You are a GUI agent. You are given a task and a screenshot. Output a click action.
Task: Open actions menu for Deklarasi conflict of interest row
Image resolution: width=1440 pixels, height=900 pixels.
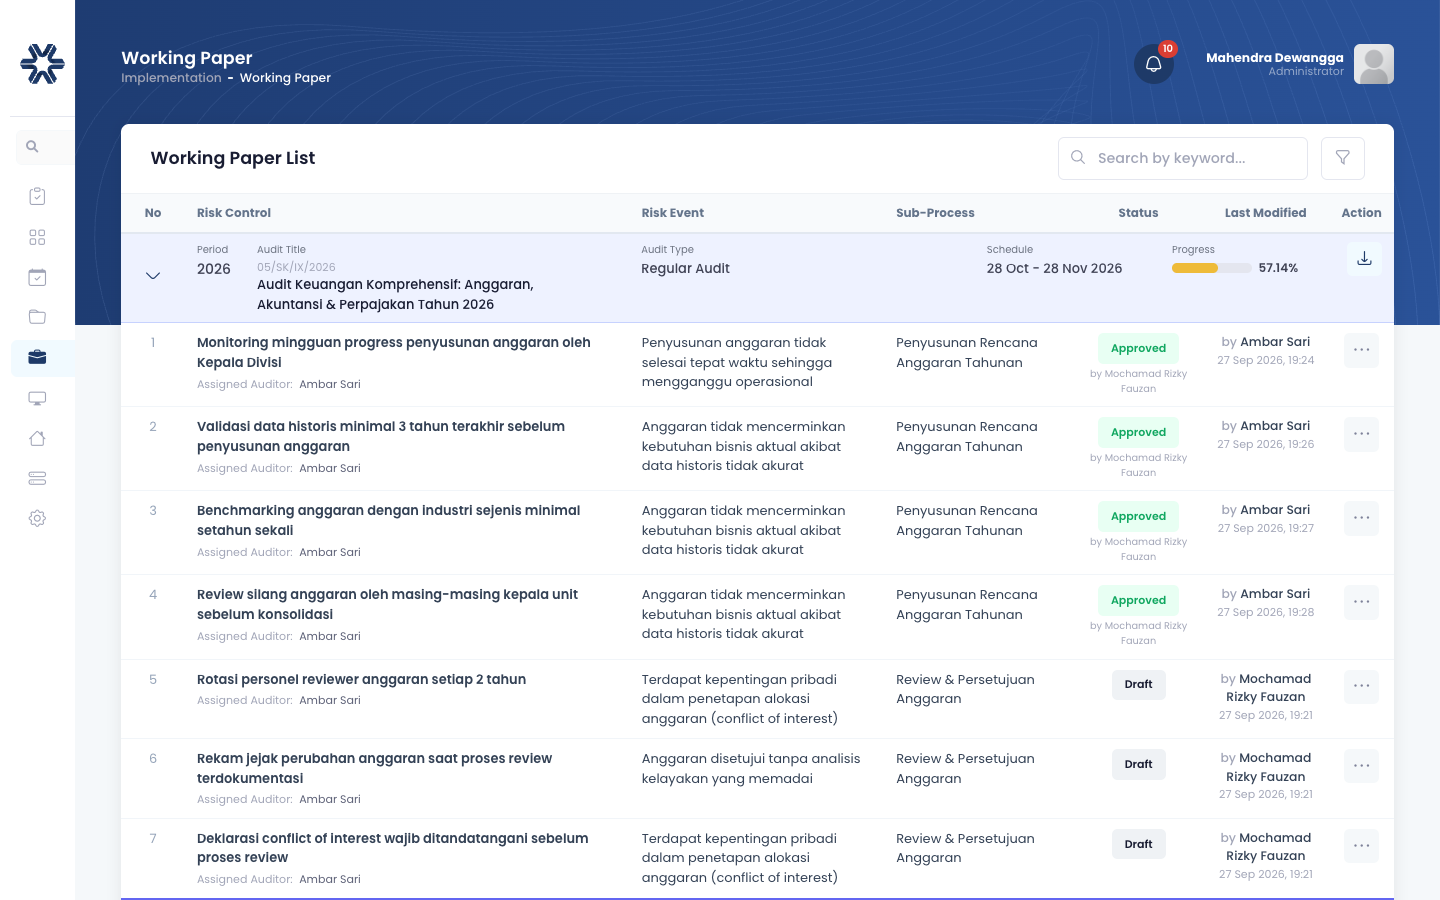[x=1362, y=846]
